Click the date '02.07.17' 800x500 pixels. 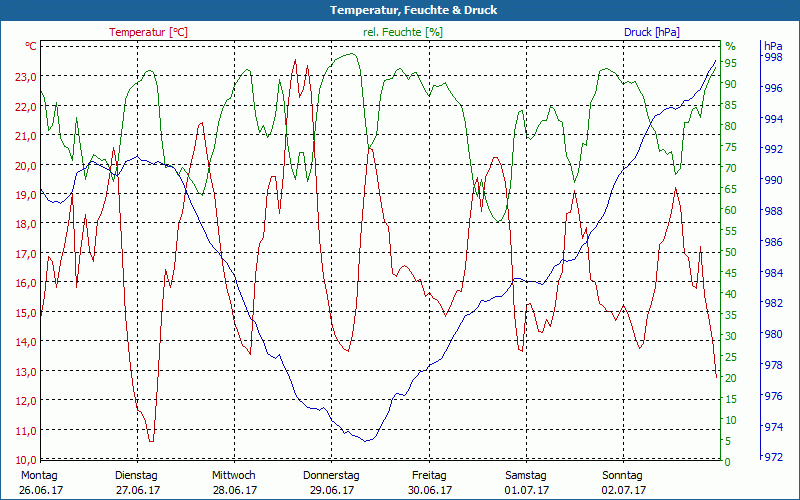(624, 490)
